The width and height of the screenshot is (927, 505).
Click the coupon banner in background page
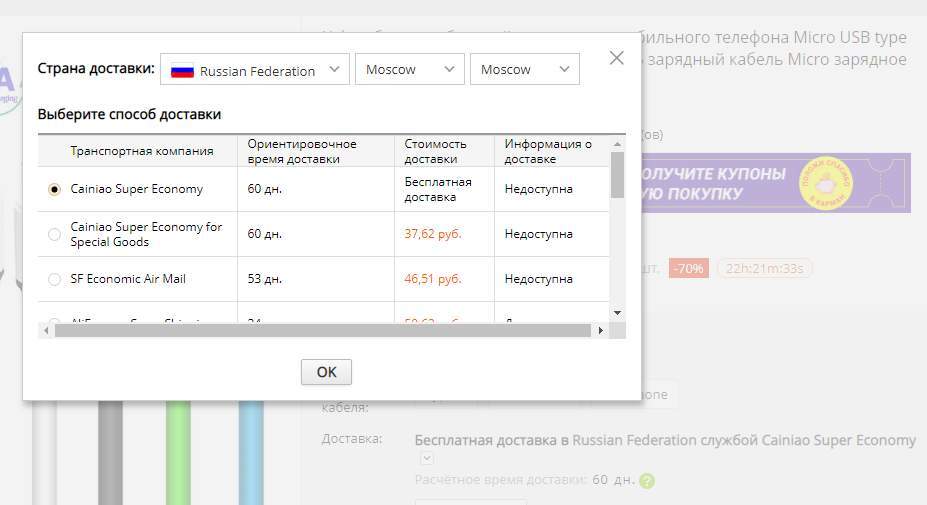point(776,183)
